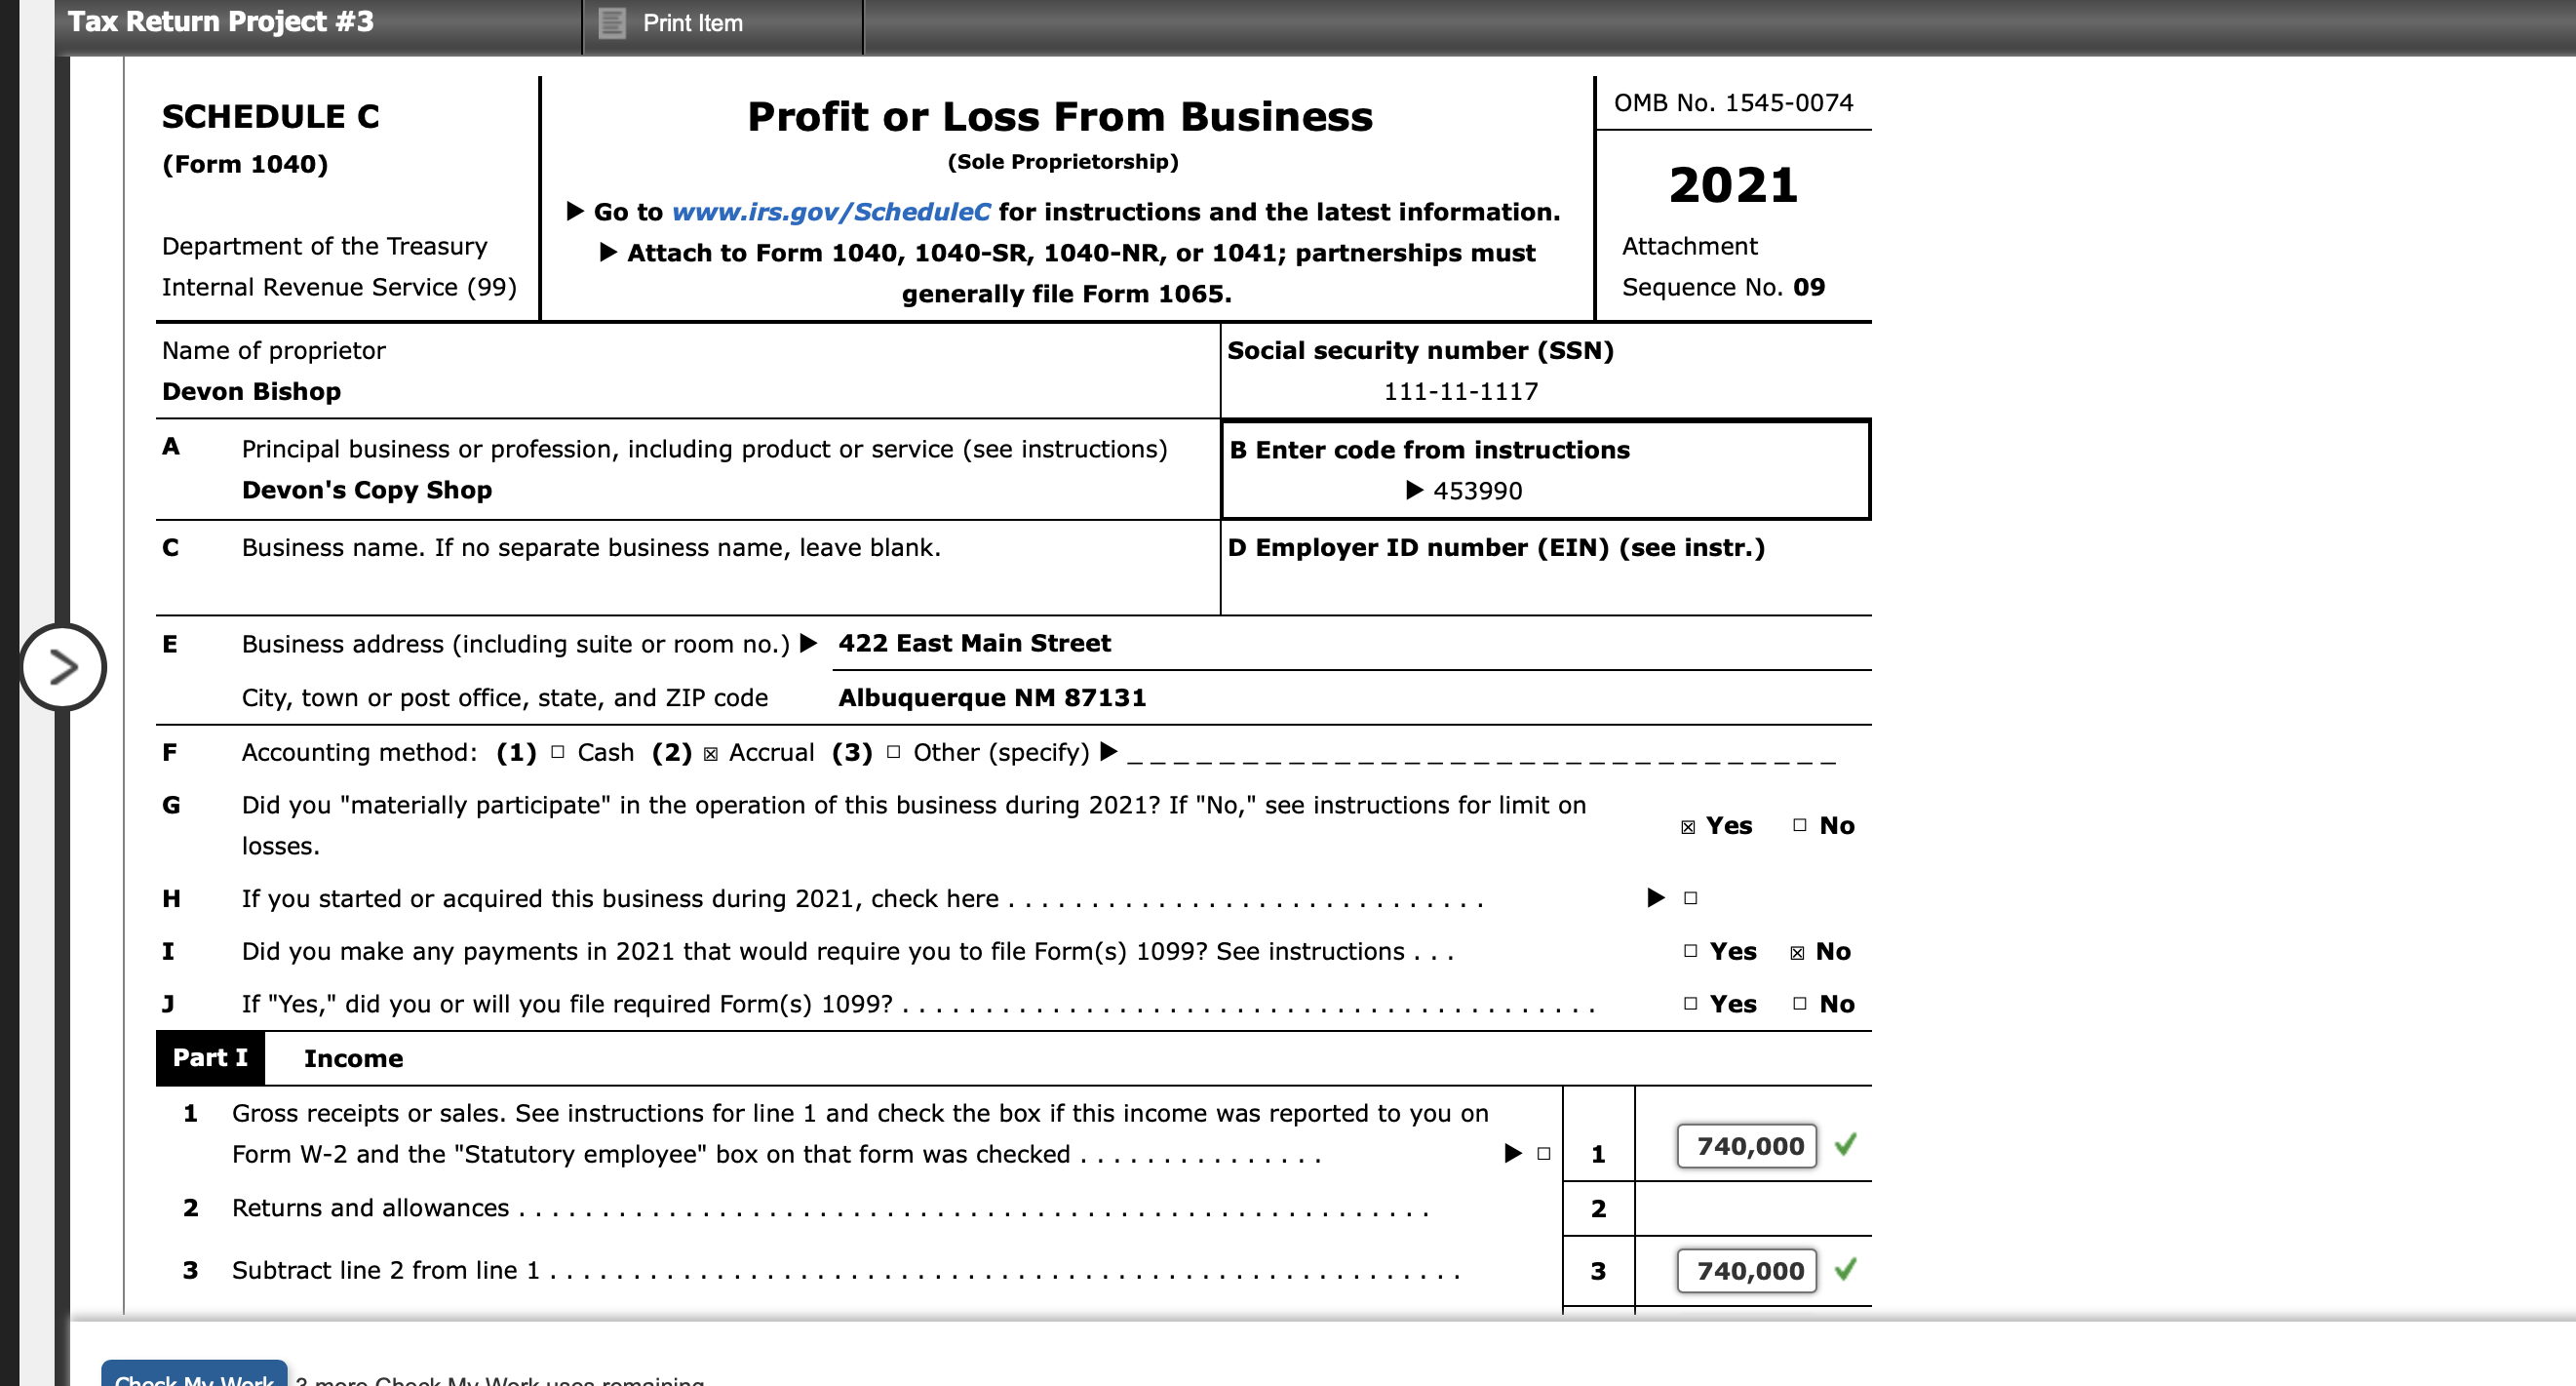Expand the left side chevron panel
The image size is (2576, 1386).
[x=62, y=668]
